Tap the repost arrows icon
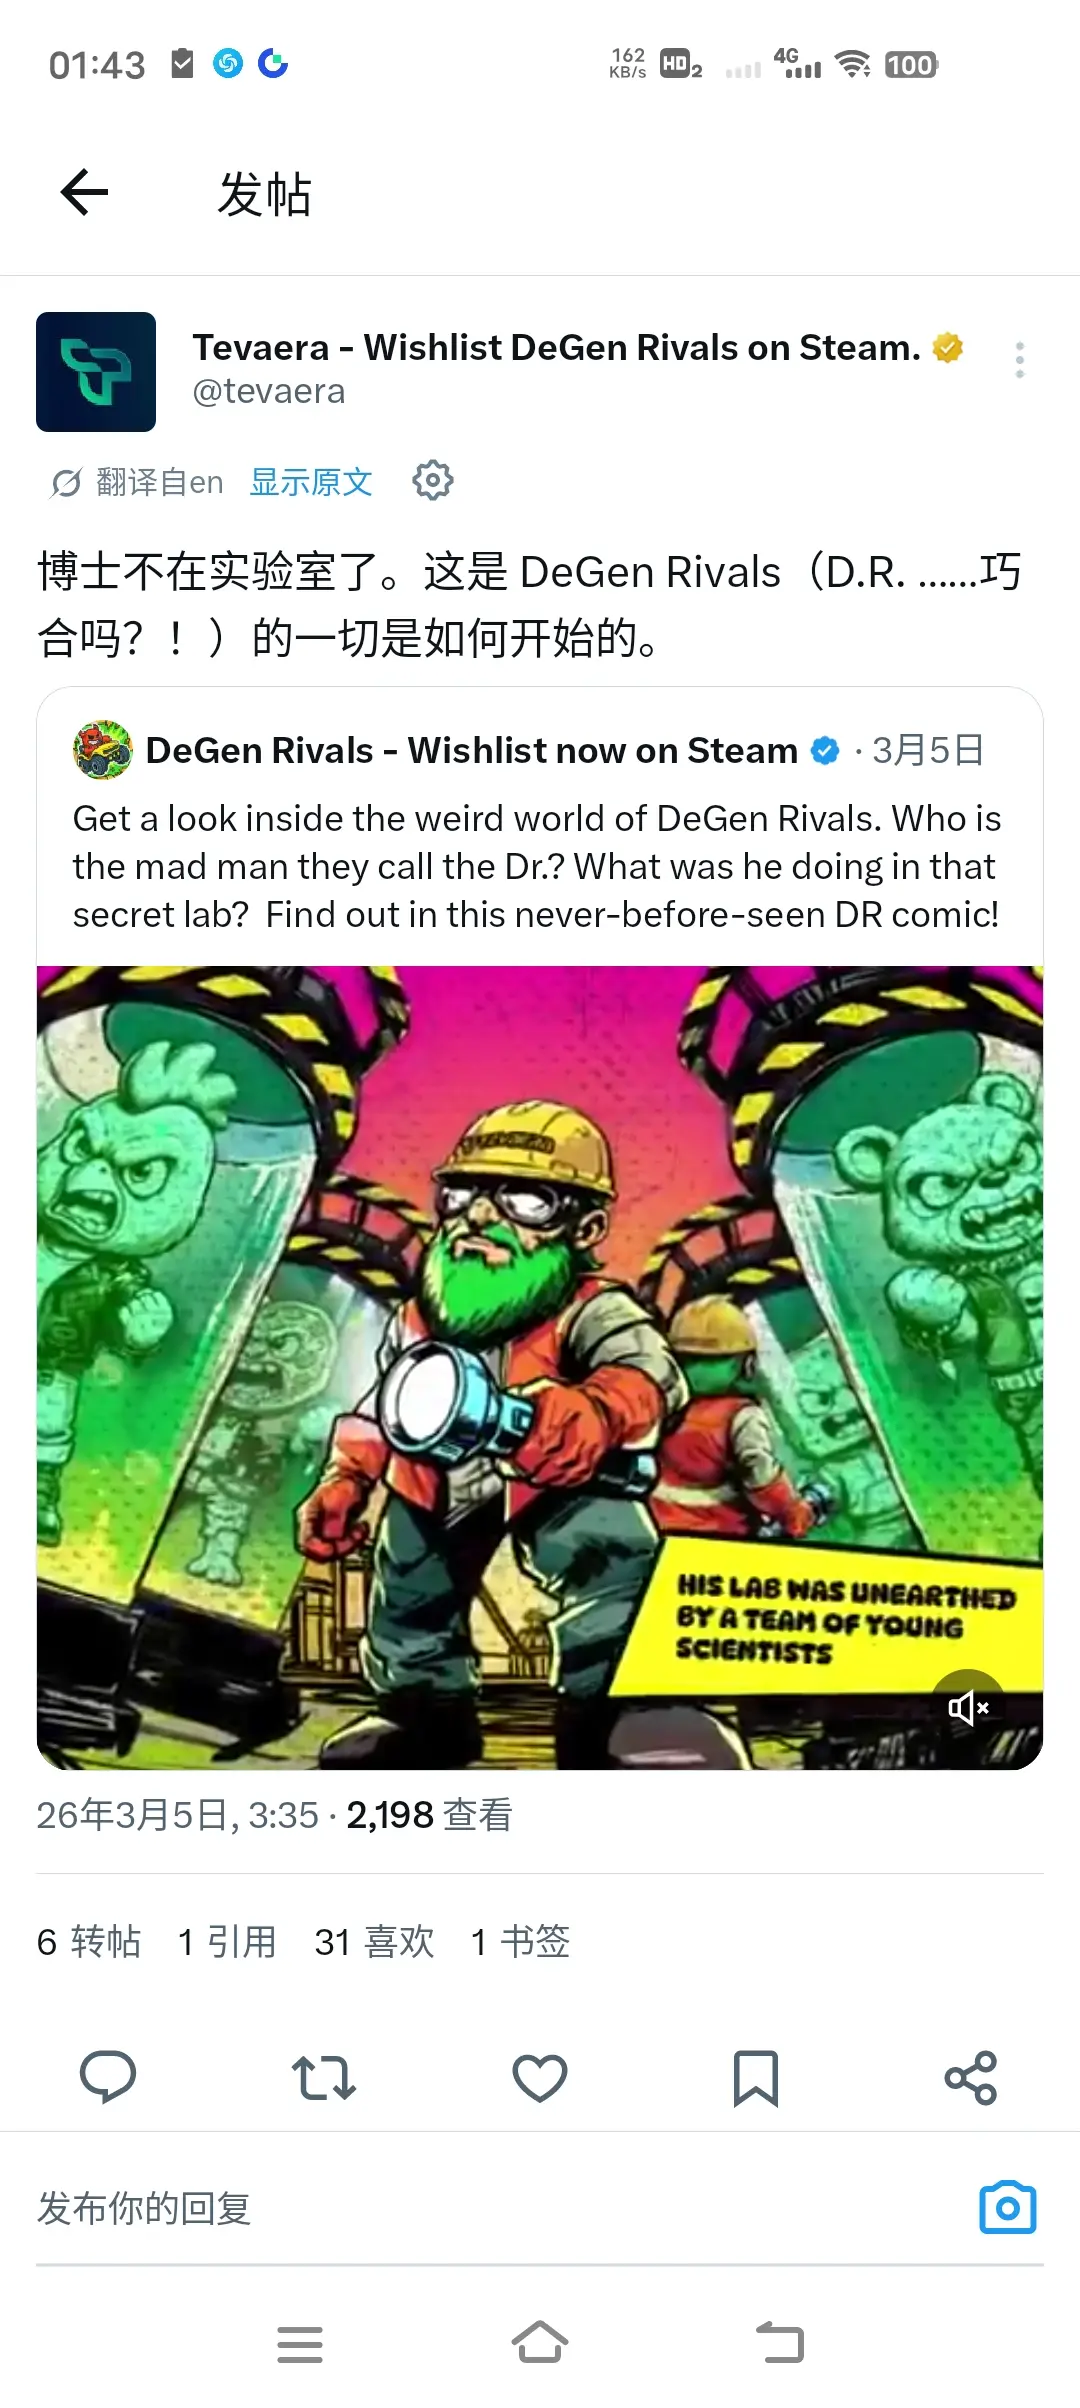Screen dimensions: 1080x2408 point(324,2077)
